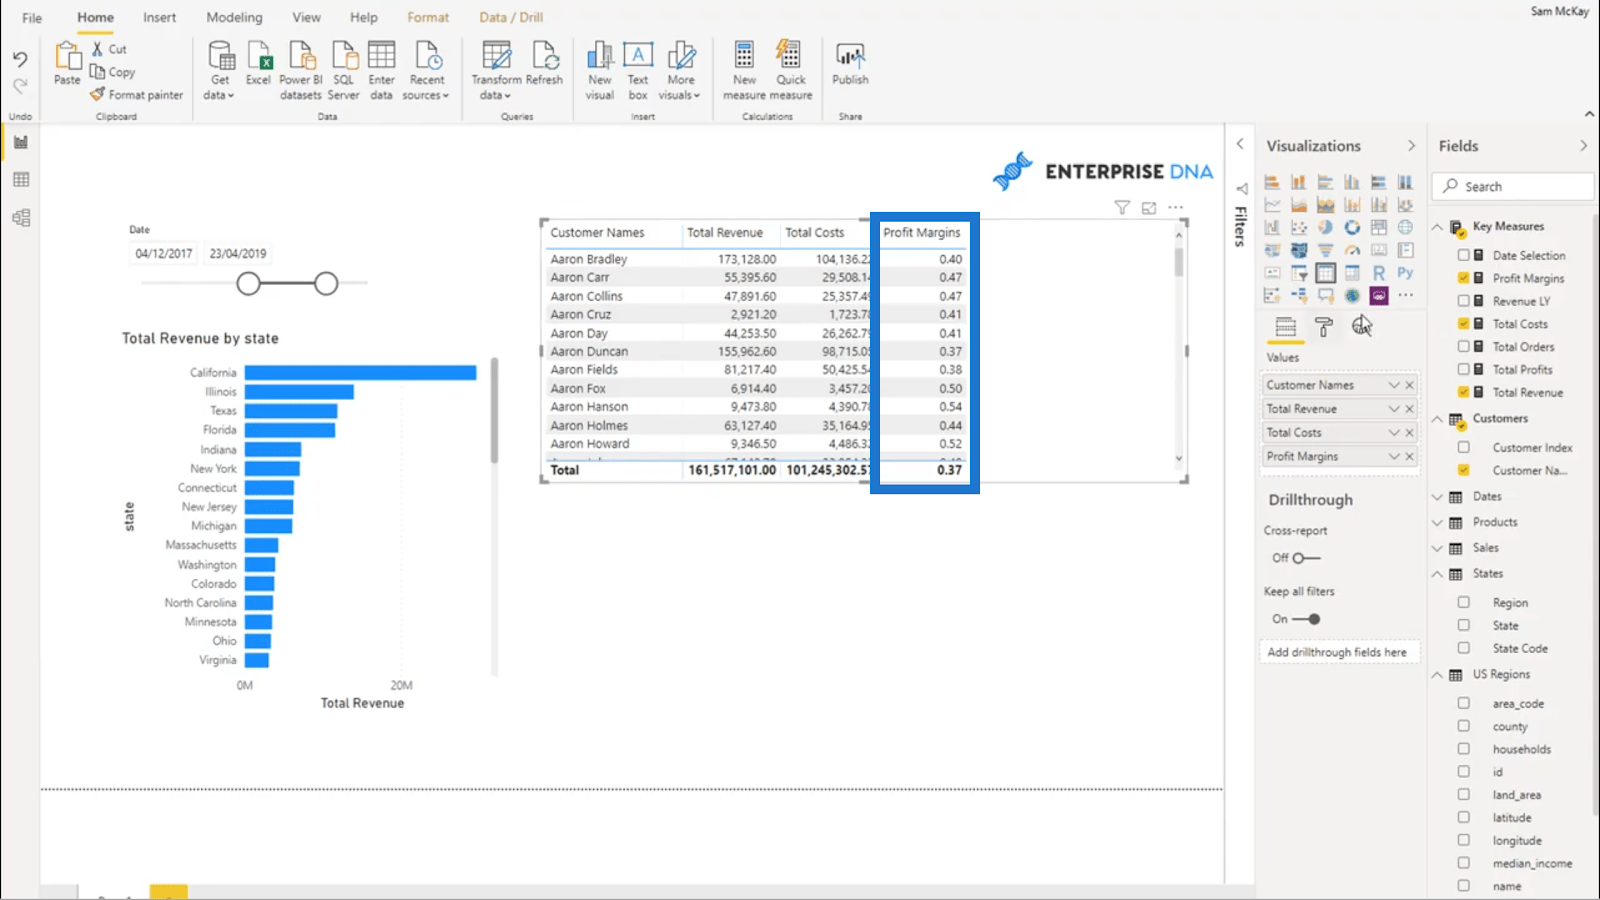Viewport: 1600px width, 900px height.
Task: Open dropdown for Profit Margins value
Action: (1393, 456)
